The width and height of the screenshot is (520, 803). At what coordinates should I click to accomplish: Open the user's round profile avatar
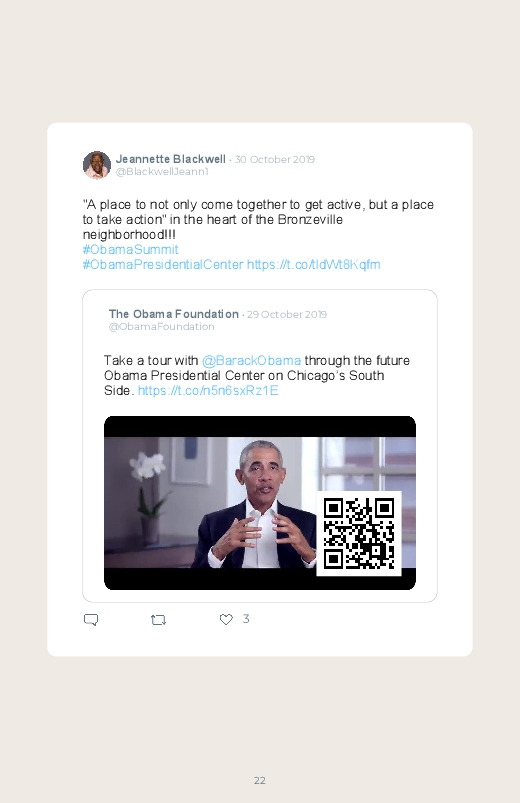[x=97, y=165]
